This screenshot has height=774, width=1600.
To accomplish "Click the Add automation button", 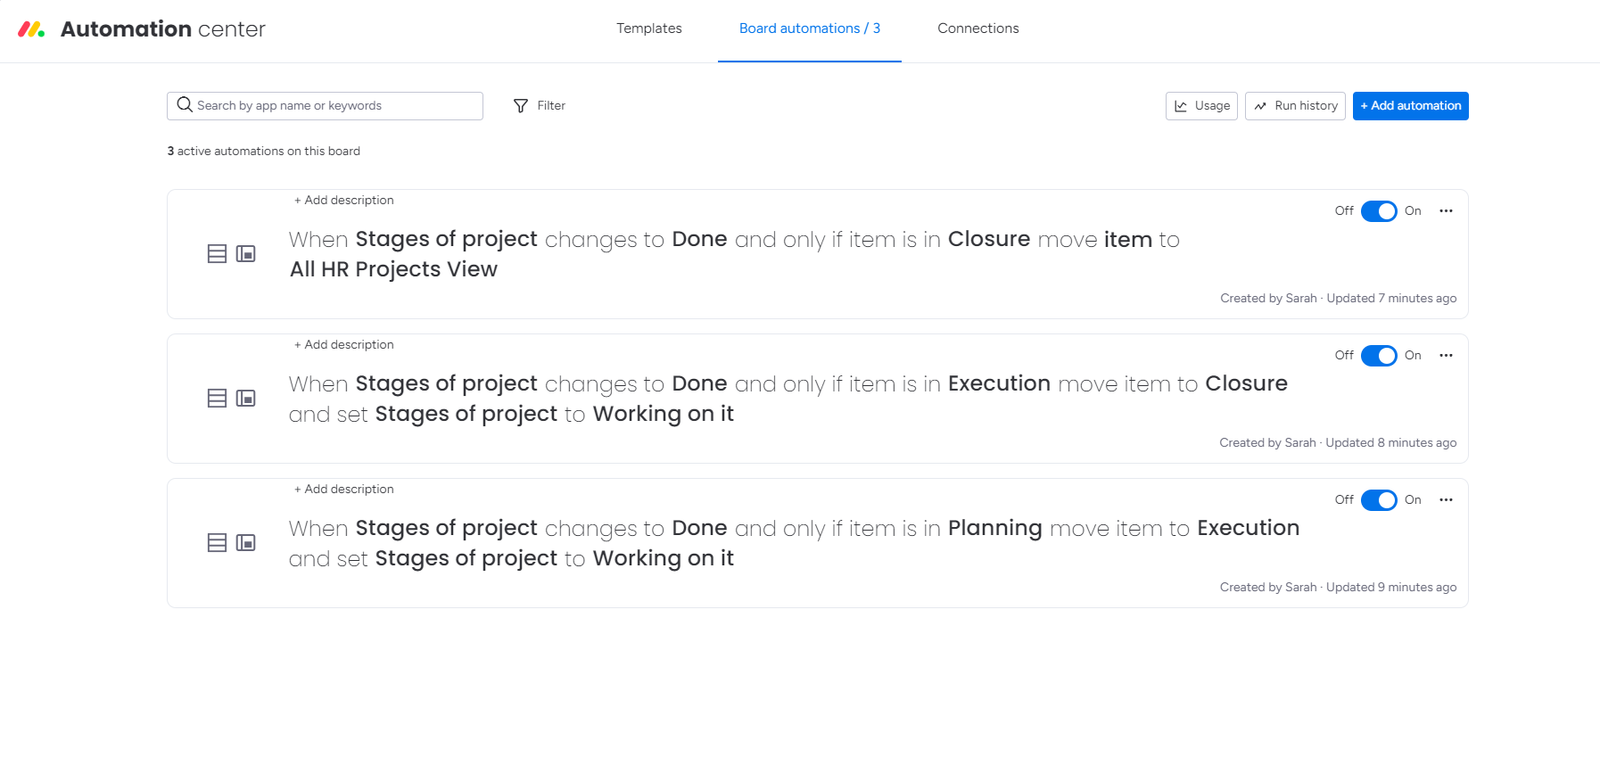I will pyautogui.click(x=1410, y=106).
